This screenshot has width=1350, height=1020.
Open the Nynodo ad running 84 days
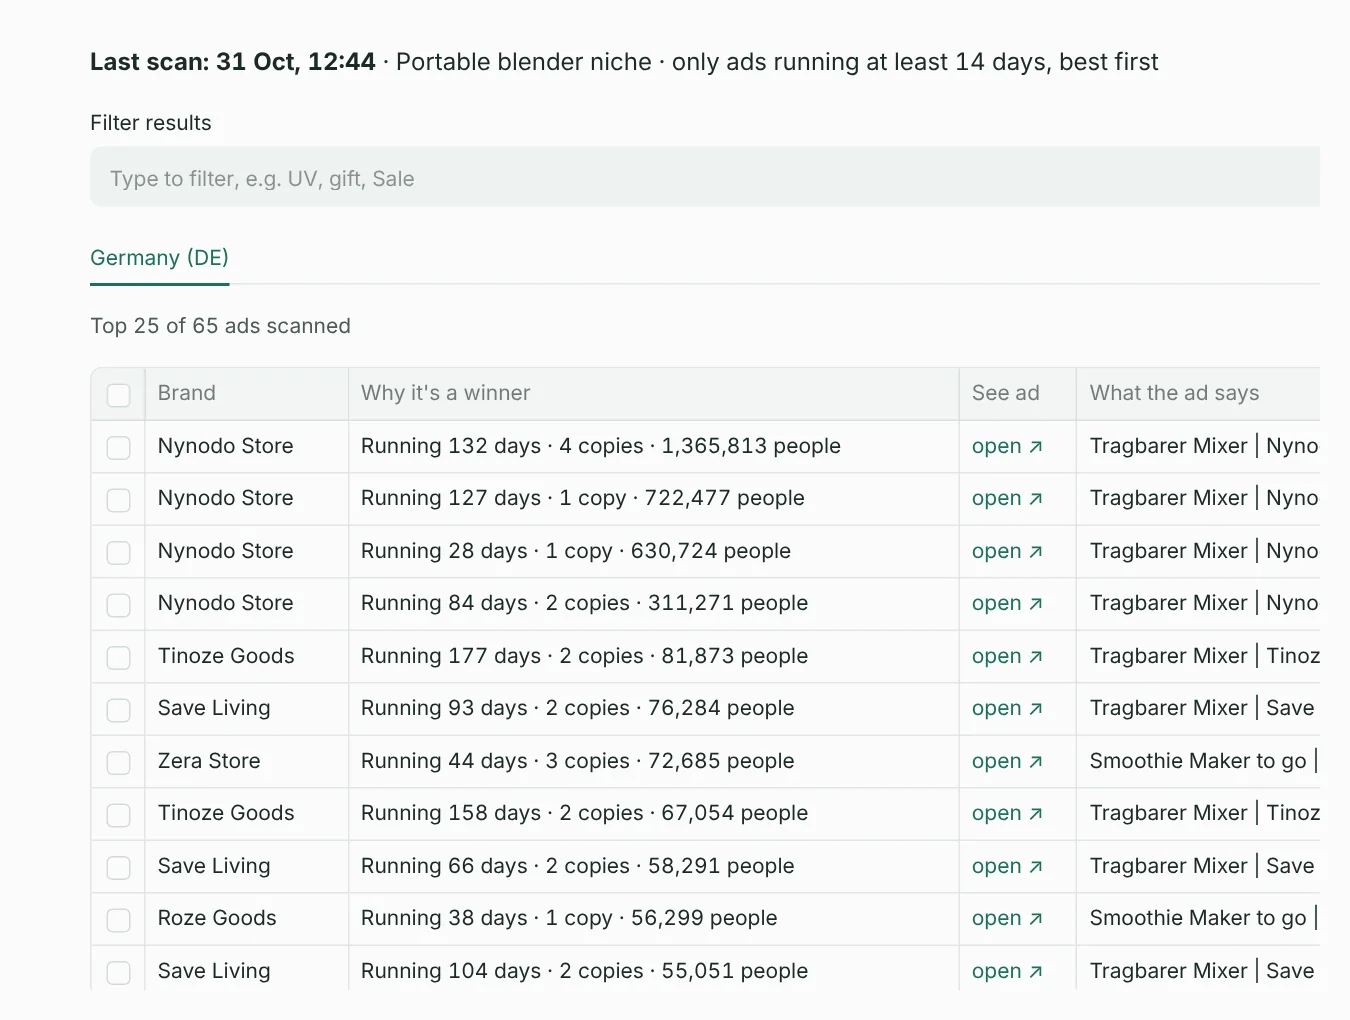coord(1007,603)
